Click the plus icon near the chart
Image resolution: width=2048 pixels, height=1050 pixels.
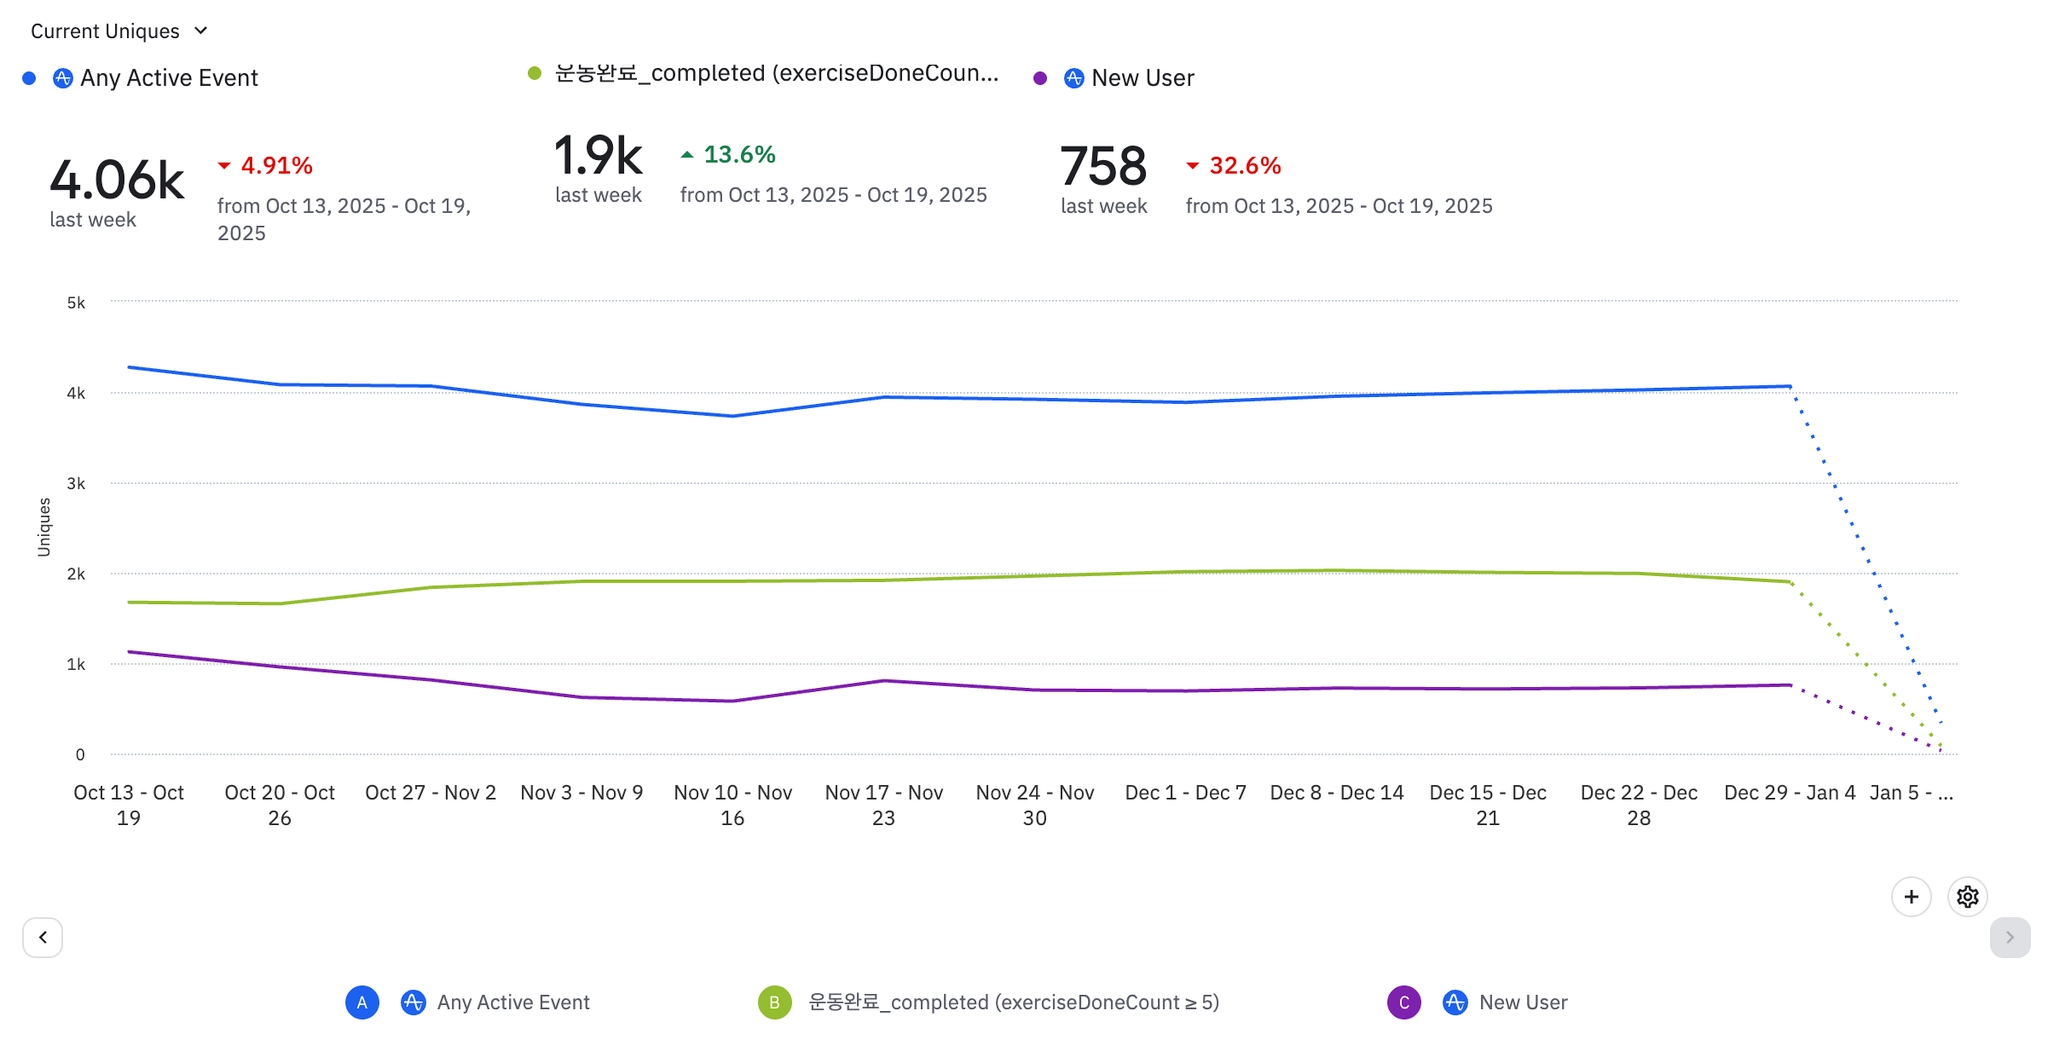click(x=1910, y=897)
